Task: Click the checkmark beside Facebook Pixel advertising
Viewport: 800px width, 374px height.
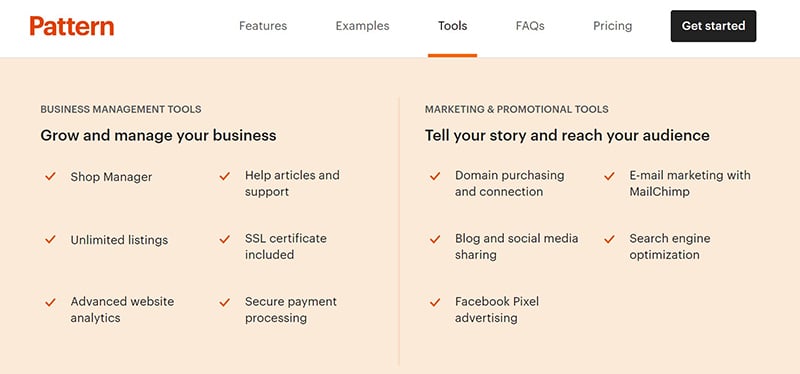Action: point(435,303)
